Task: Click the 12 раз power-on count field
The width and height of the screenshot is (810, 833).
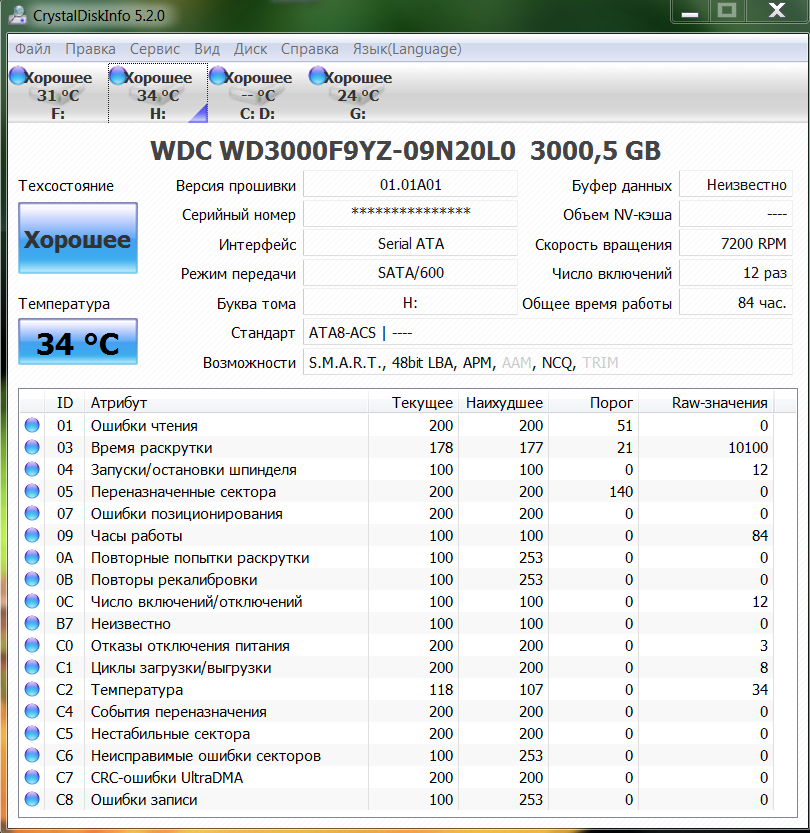Action: (736, 273)
